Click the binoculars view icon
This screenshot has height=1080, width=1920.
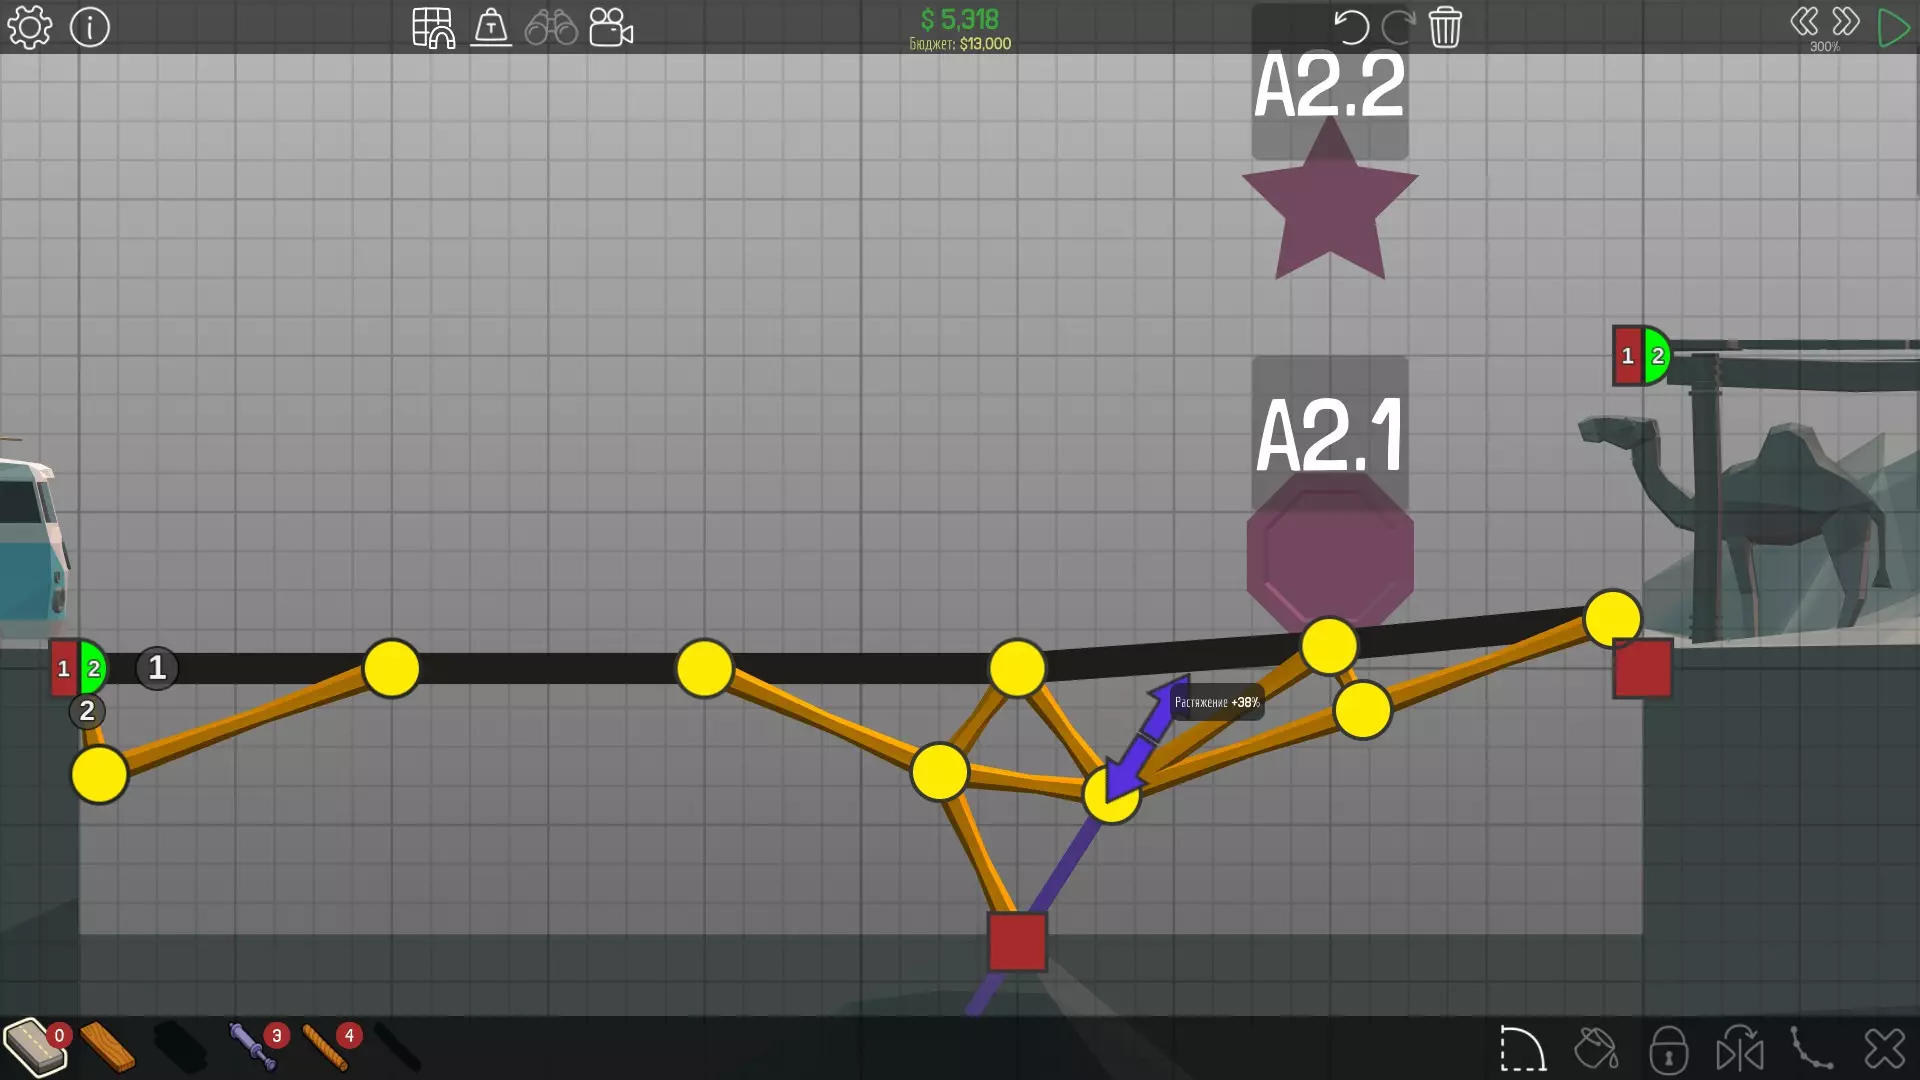(x=551, y=27)
